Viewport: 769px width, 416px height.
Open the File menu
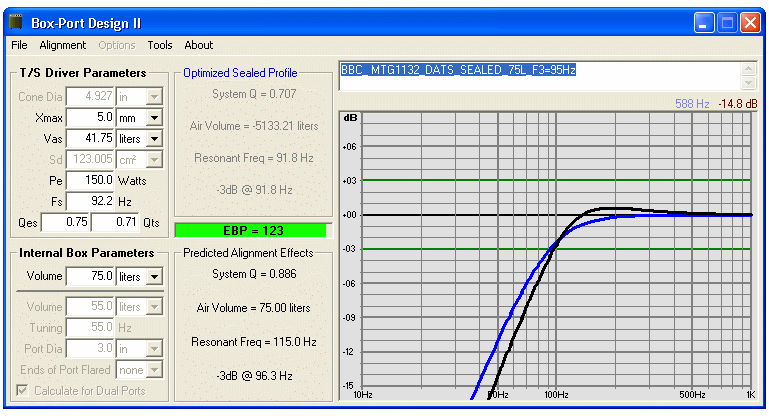coord(19,45)
